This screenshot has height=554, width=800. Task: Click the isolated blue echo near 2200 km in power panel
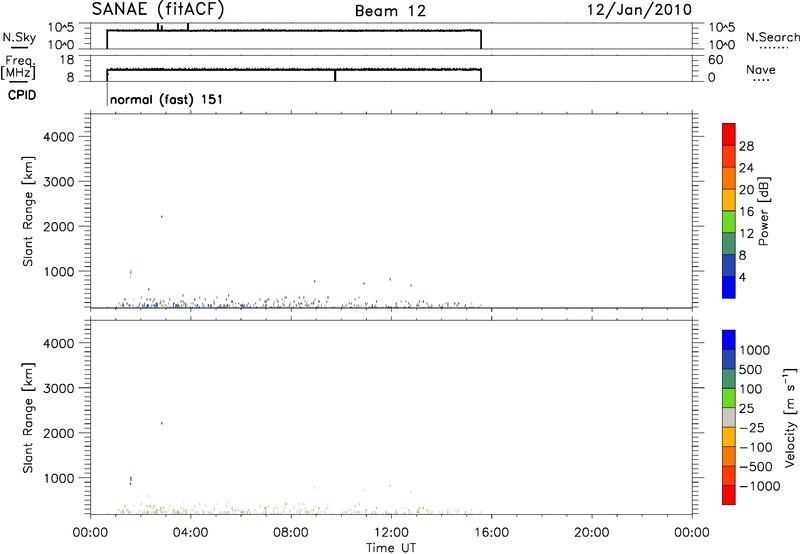(x=162, y=216)
